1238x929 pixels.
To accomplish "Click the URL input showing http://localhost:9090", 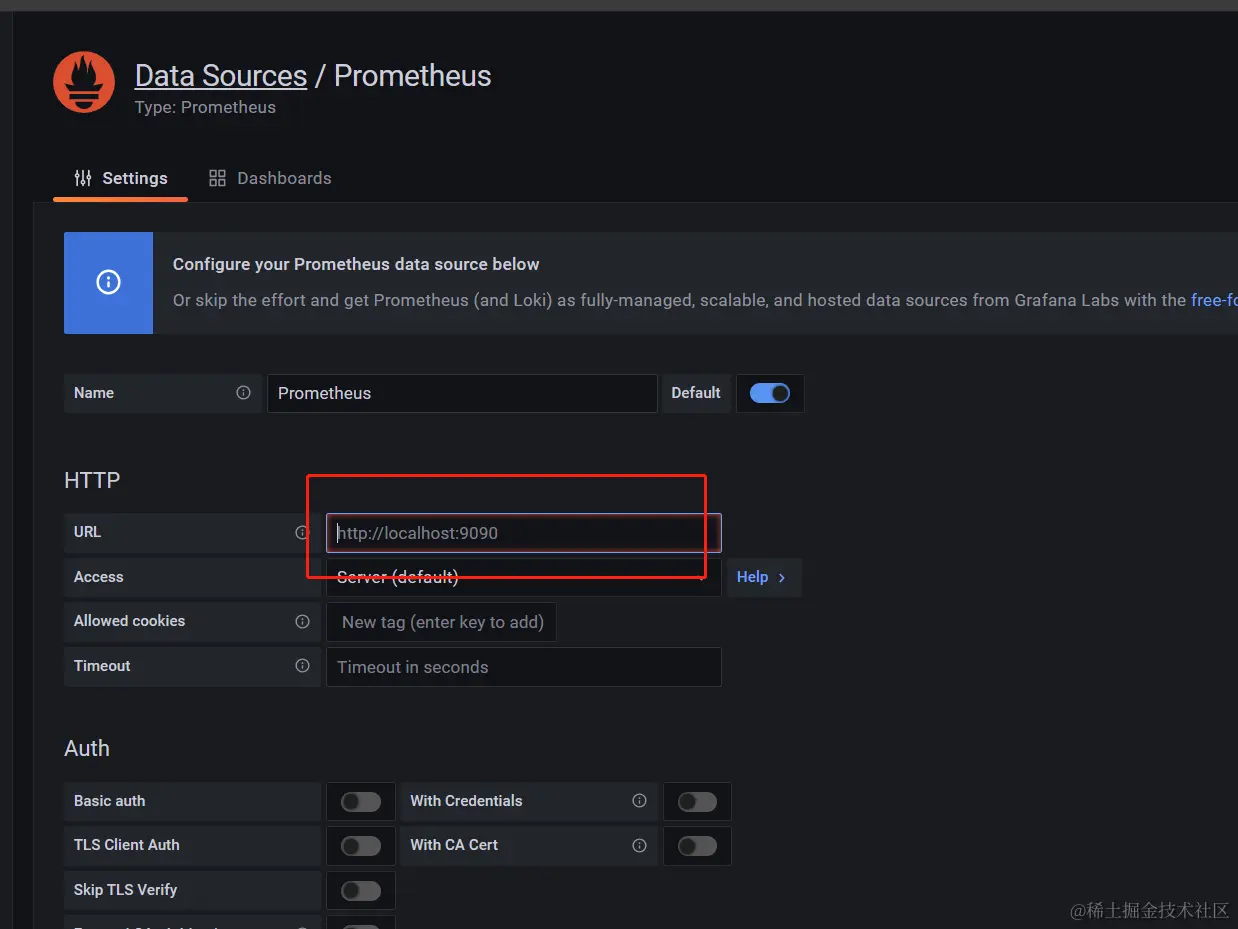I will [x=520, y=533].
